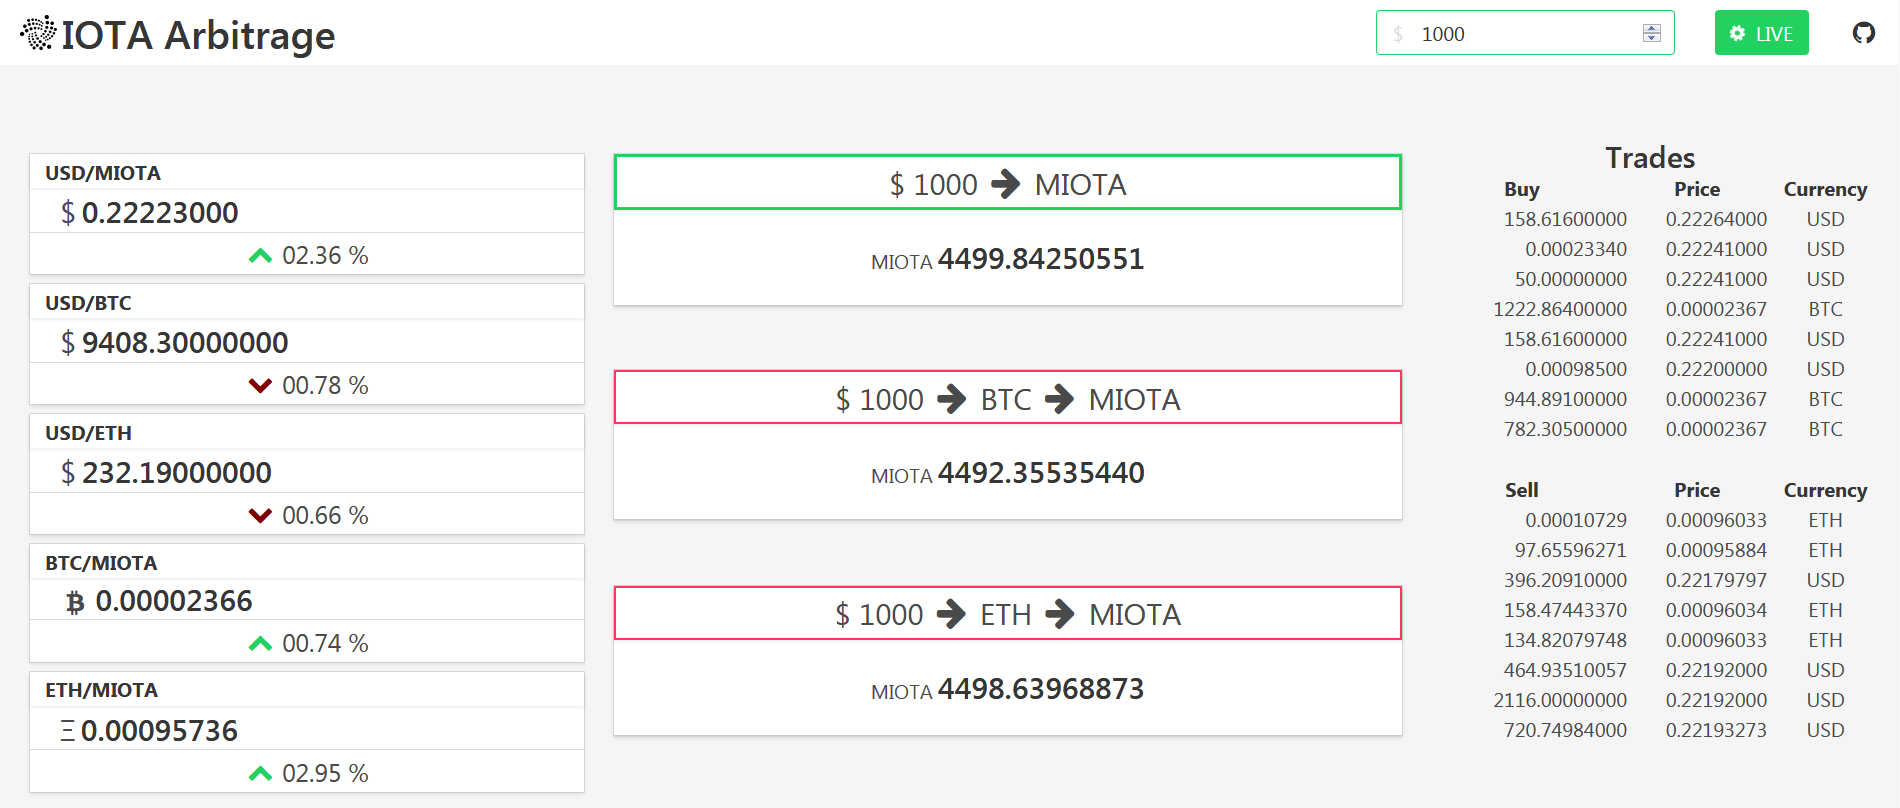Click the green up arrow beside 02.36 %
Screen dimensions: 1900x808
260,256
